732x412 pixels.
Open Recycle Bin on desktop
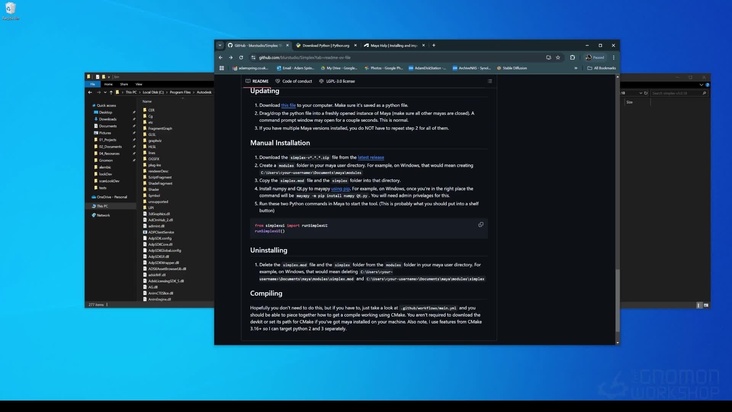[x=10, y=11]
